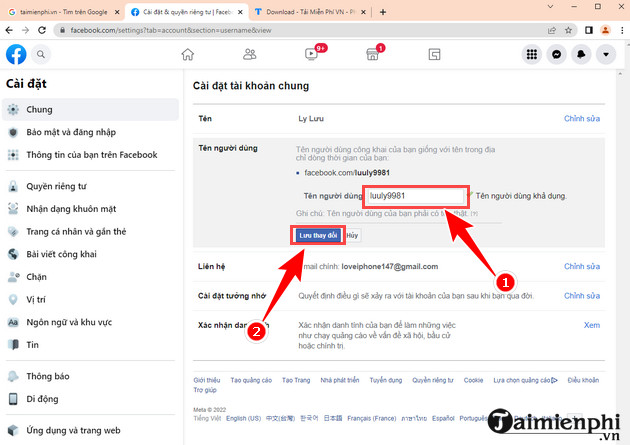Screen dimensions: 630x445
Task: Open the Nhà phát triển footer link
Action: tap(340, 380)
